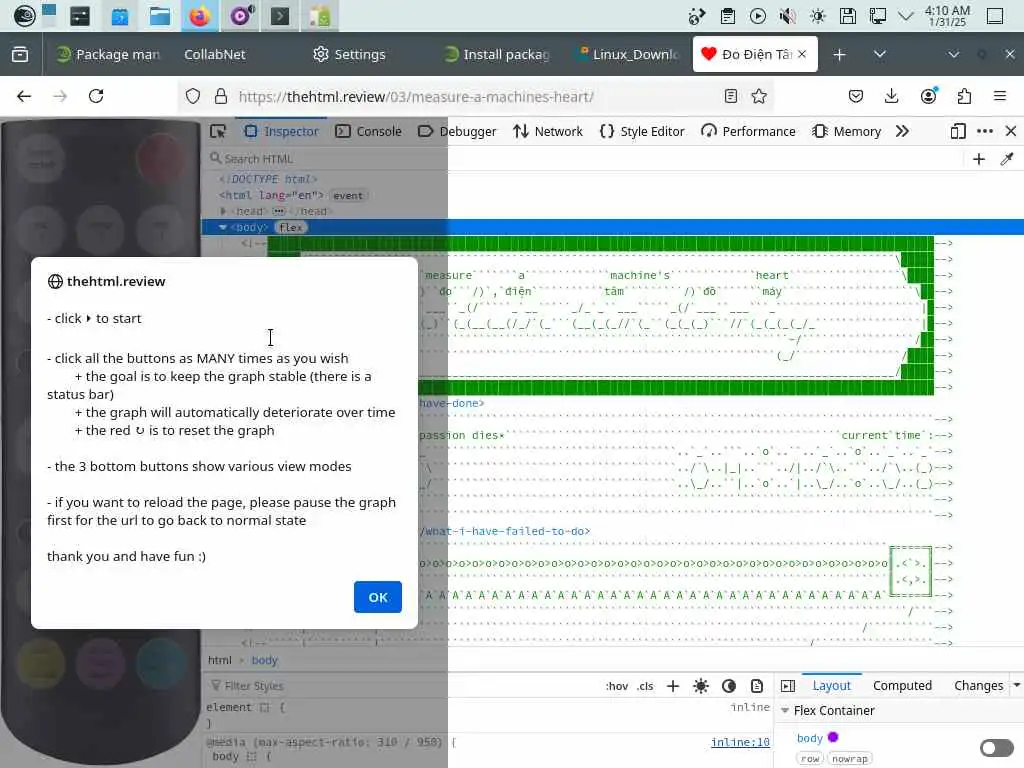Select the Inspector DevTools tab
This screenshot has height=768, width=1024.
point(281,131)
